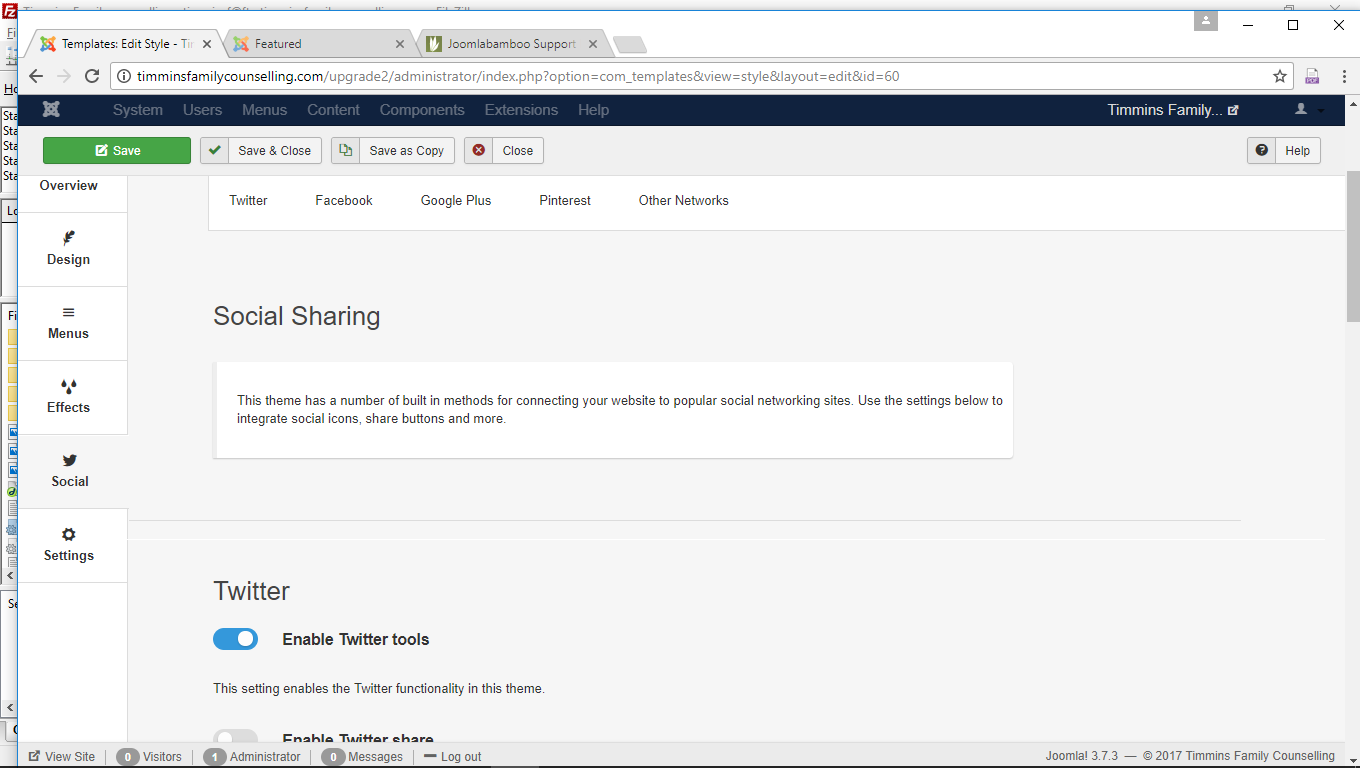The width and height of the screenshot is (1360, 768).
Task: Jump to the Twitter sub-tab
Action: [248, 201]
